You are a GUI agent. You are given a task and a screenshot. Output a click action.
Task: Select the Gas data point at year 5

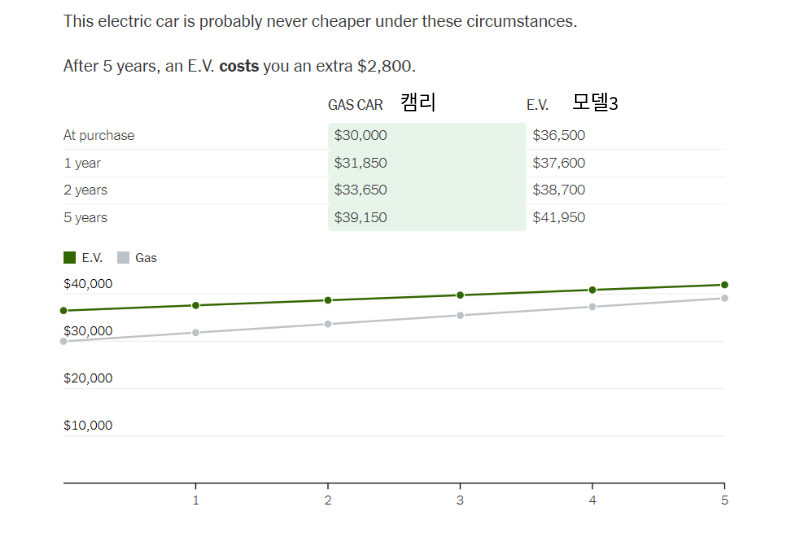[724, 298]
